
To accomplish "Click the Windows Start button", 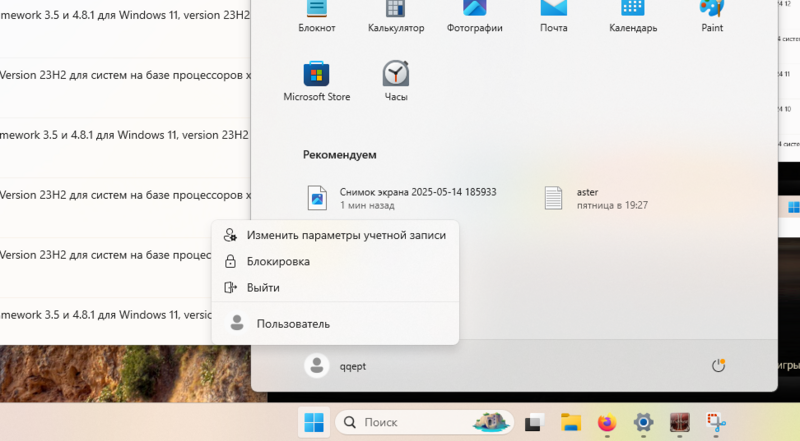I will click(x=314, y=423).
